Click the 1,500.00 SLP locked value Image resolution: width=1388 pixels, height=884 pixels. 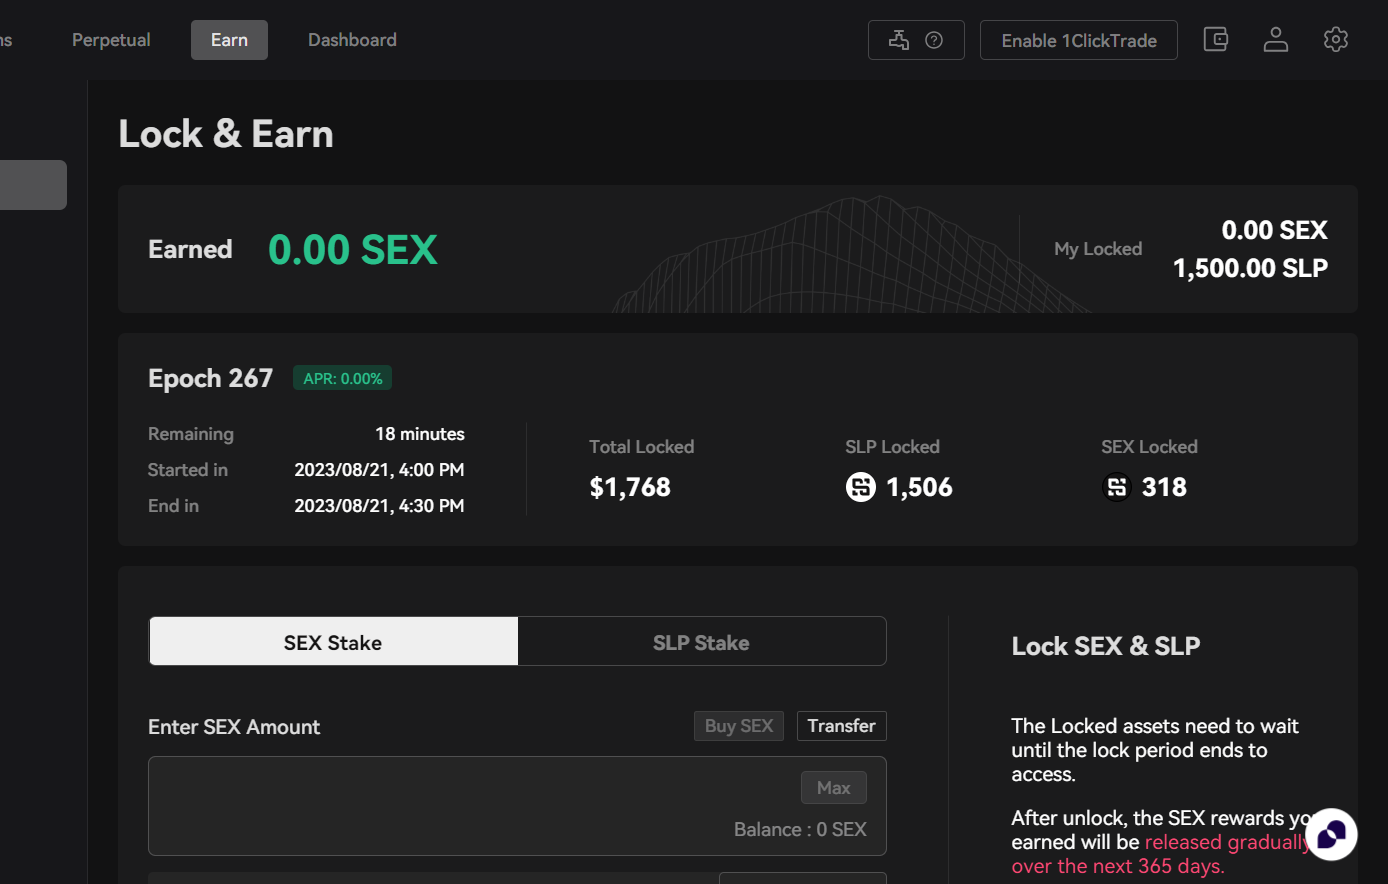pos(1250,268)
